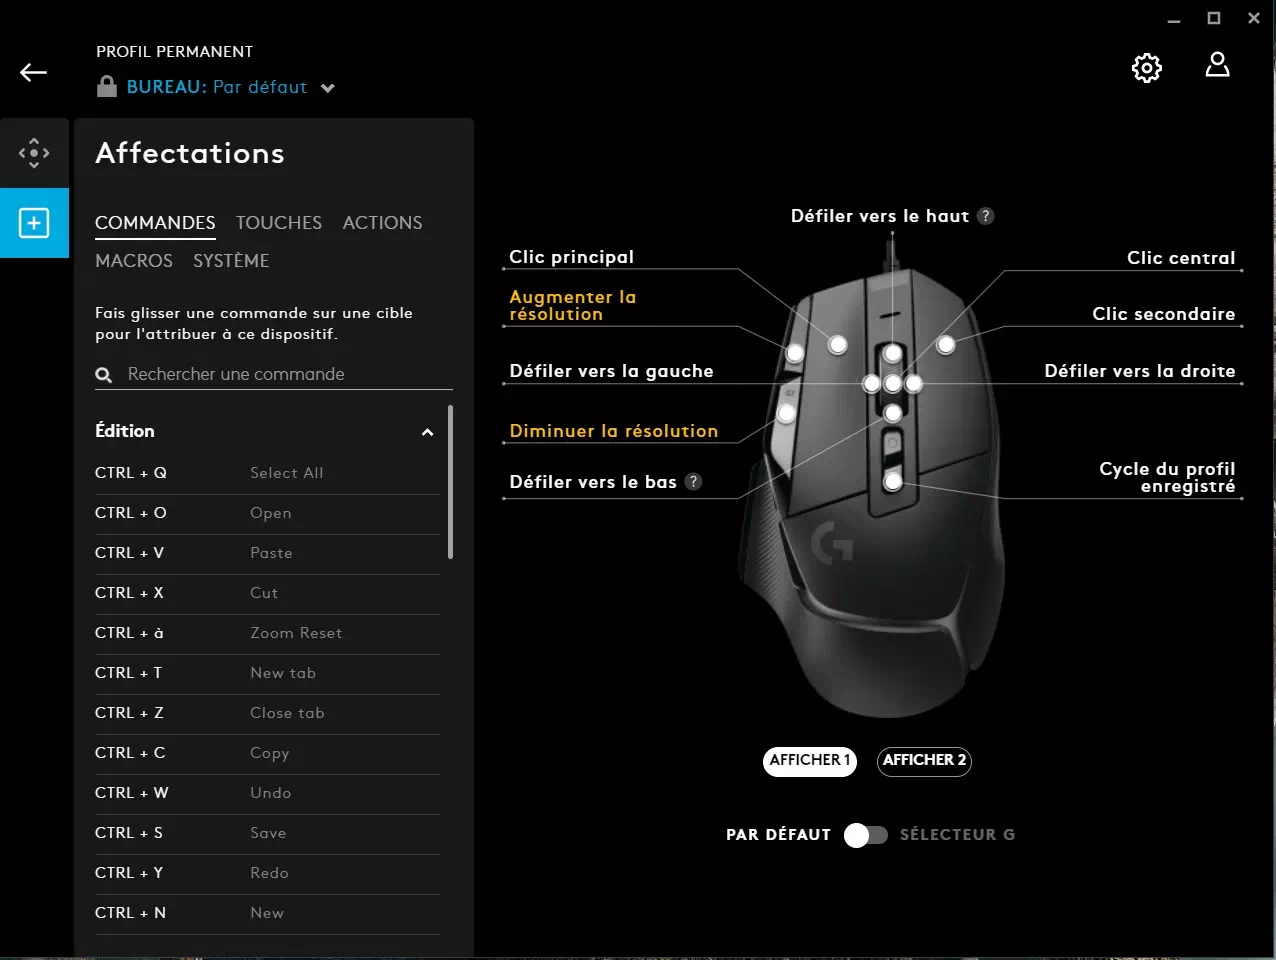Switch mouse view to AFFICHER 2
1276x960 pixels.
pyautogui.click(x=924, y=761)
